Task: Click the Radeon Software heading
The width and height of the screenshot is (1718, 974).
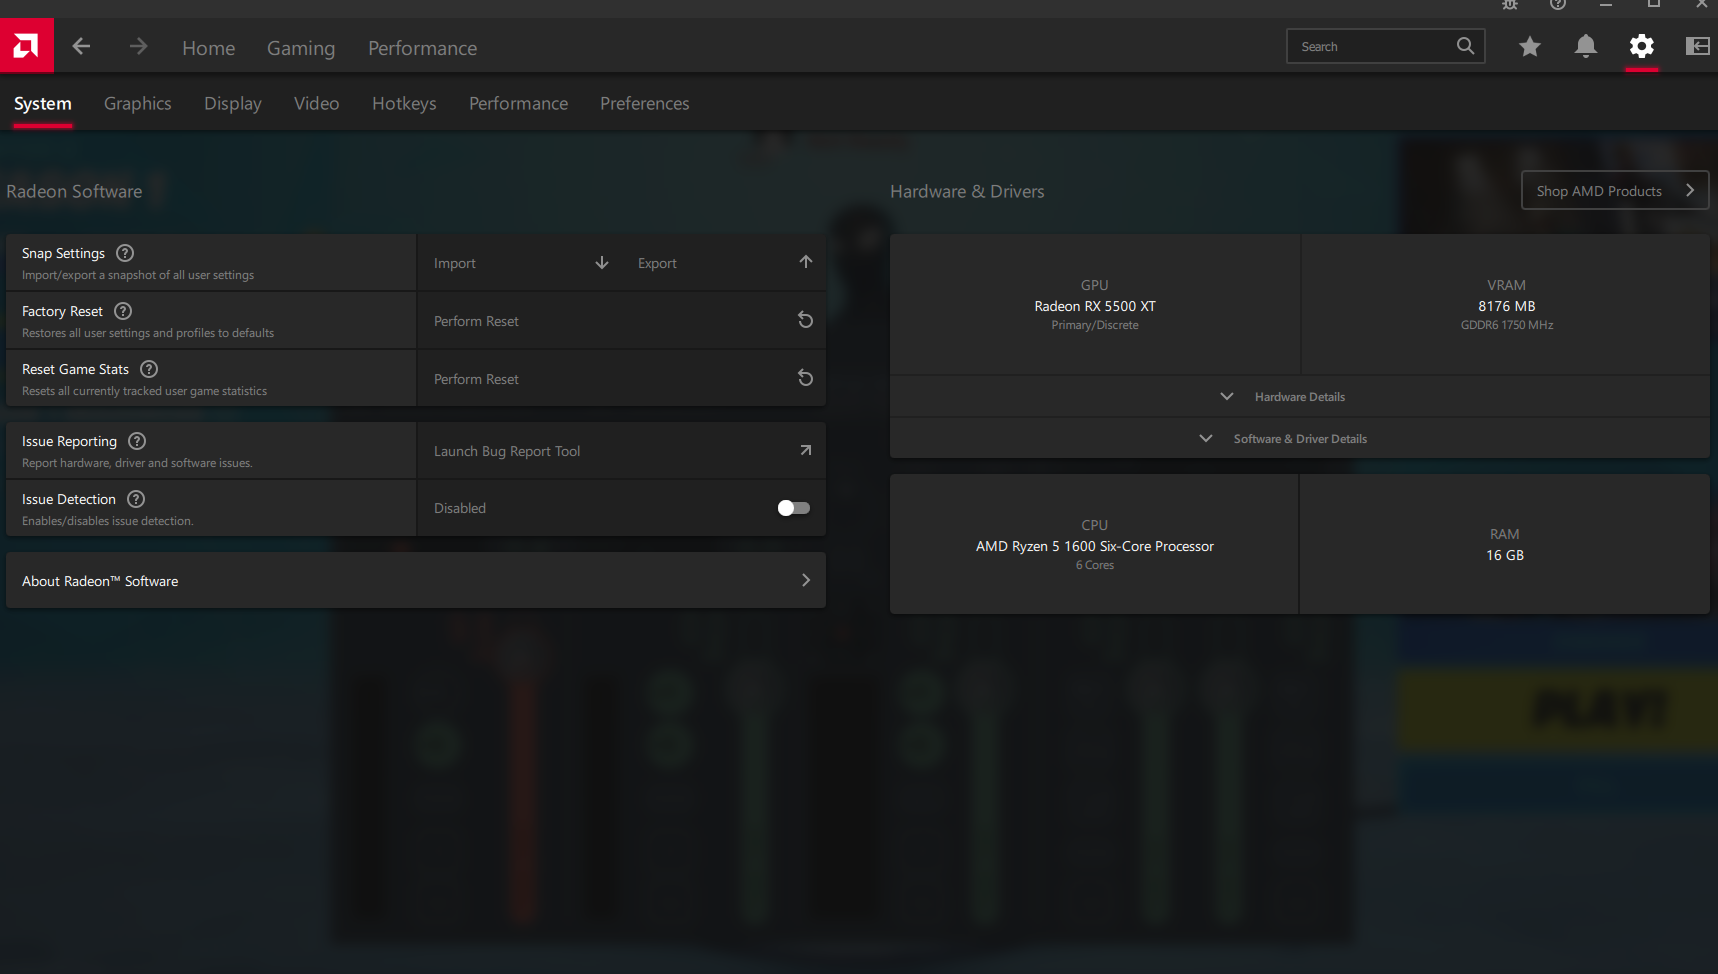Action: click(74, 191)
